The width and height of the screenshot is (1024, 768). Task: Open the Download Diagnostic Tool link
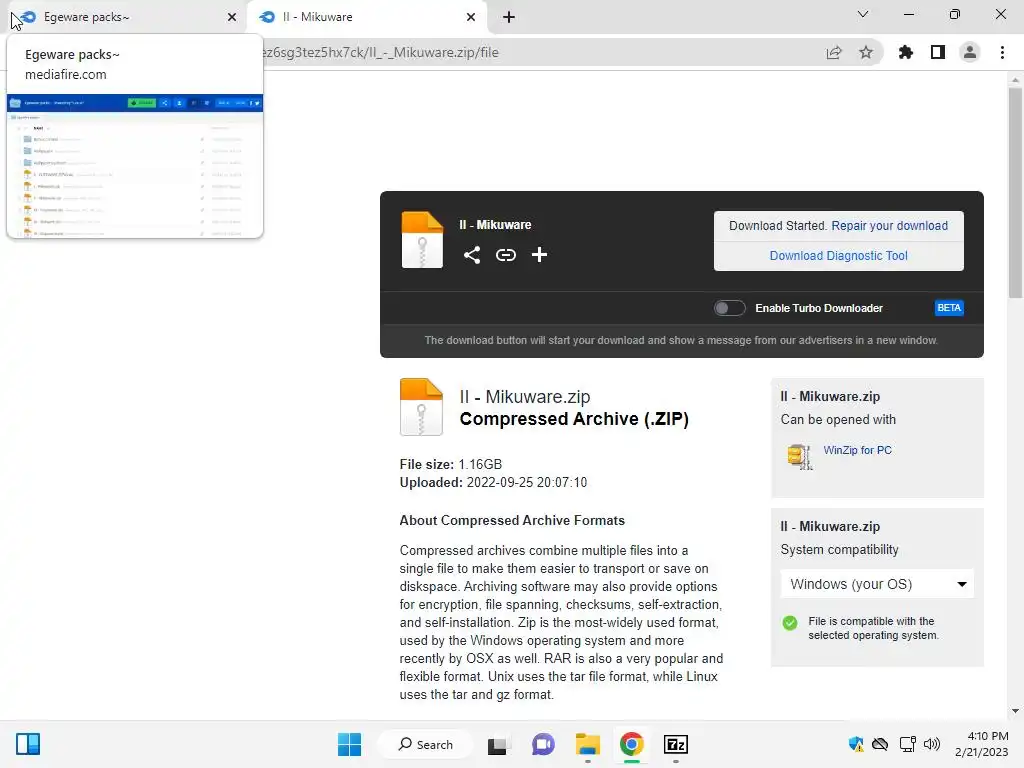click(839, 256)
